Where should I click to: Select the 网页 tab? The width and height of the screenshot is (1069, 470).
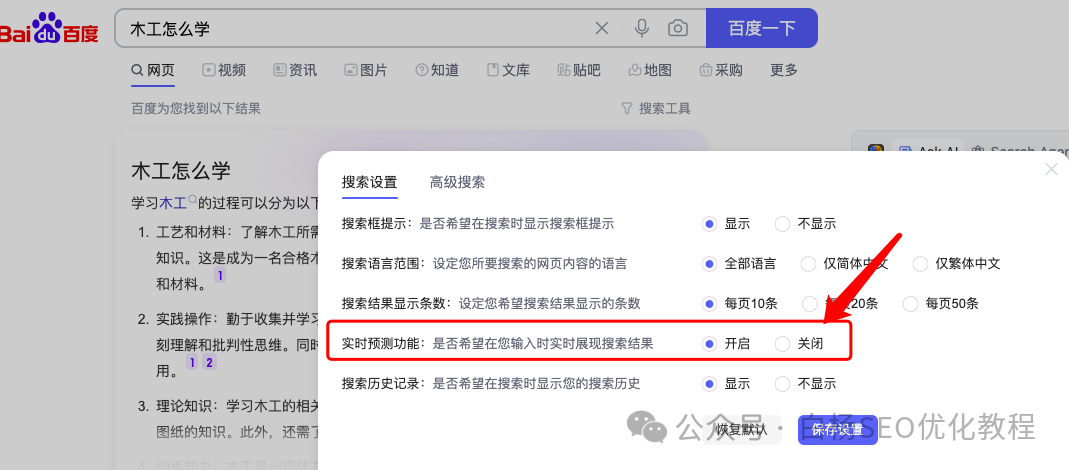pyautogui.click(x=153, y=70)
